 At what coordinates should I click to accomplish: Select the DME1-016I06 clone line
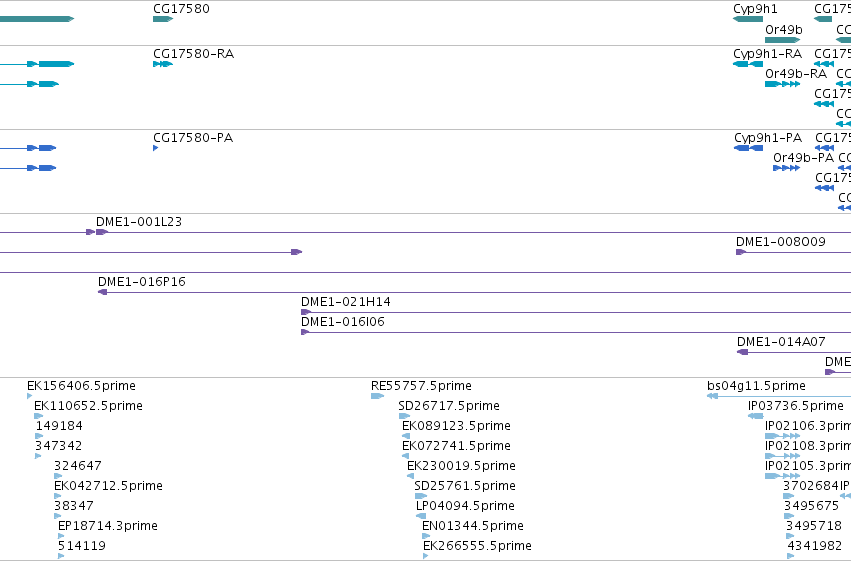click(x=576, y=332)
